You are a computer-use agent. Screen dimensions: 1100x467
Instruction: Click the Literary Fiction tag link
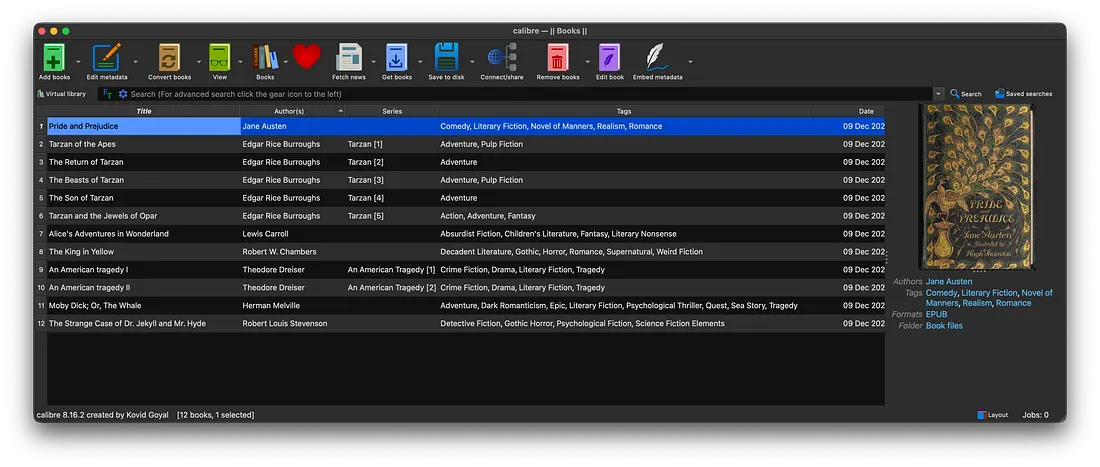pos(989,293)
